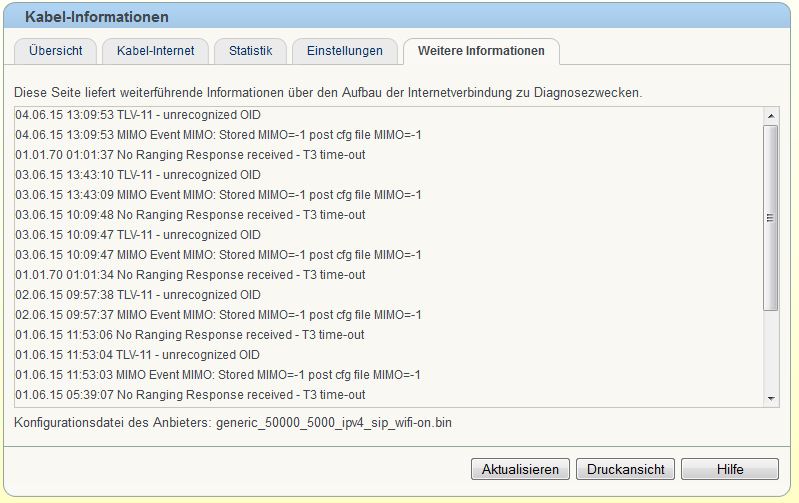Click the log list scrollbar thumb

pos(770,217)
